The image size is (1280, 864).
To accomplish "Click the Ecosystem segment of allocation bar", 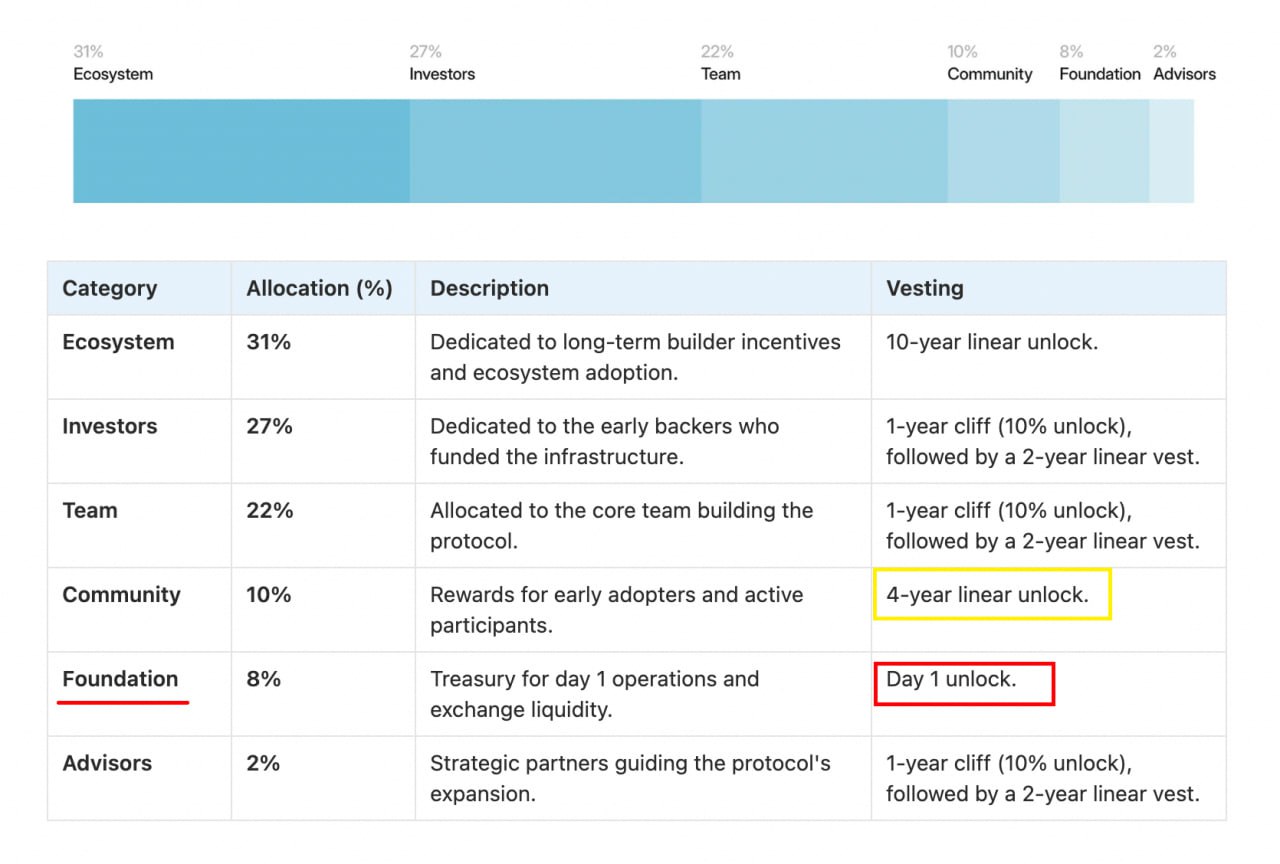I will click(241, 151).
